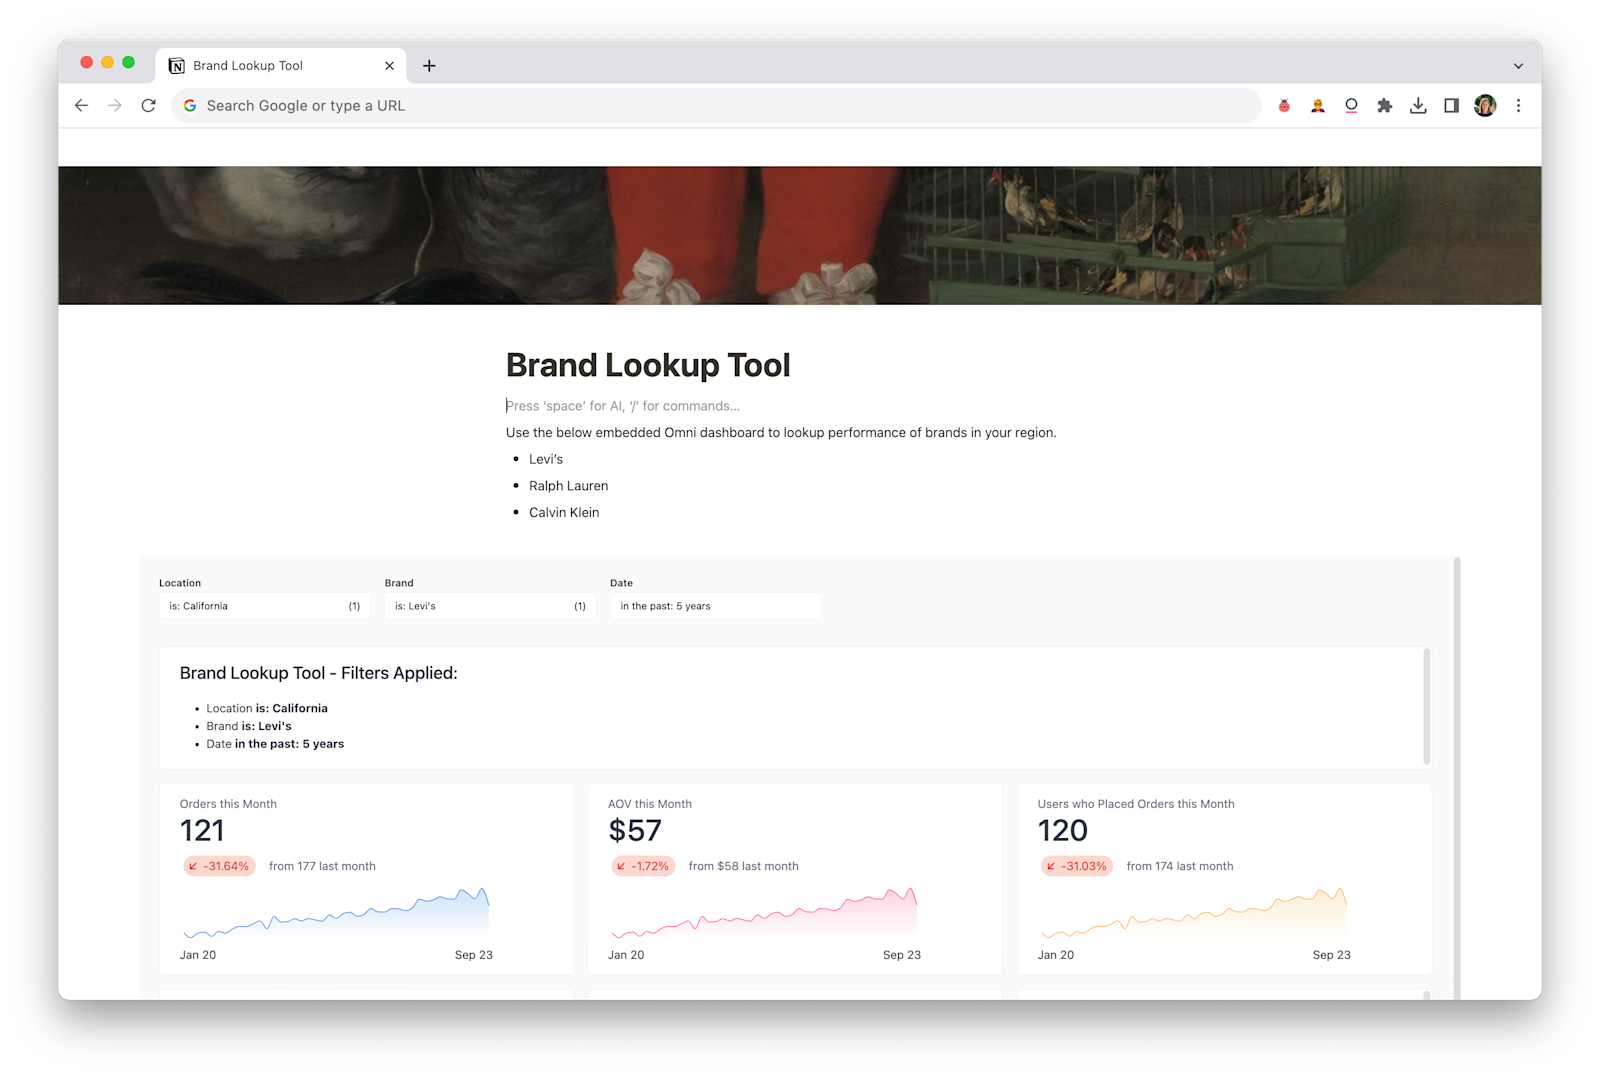Open the Date filter 'in the past: 5 years'
Image resolution: width=1600 pixels, height=1077 pixels.
click(x=715, y=605)
